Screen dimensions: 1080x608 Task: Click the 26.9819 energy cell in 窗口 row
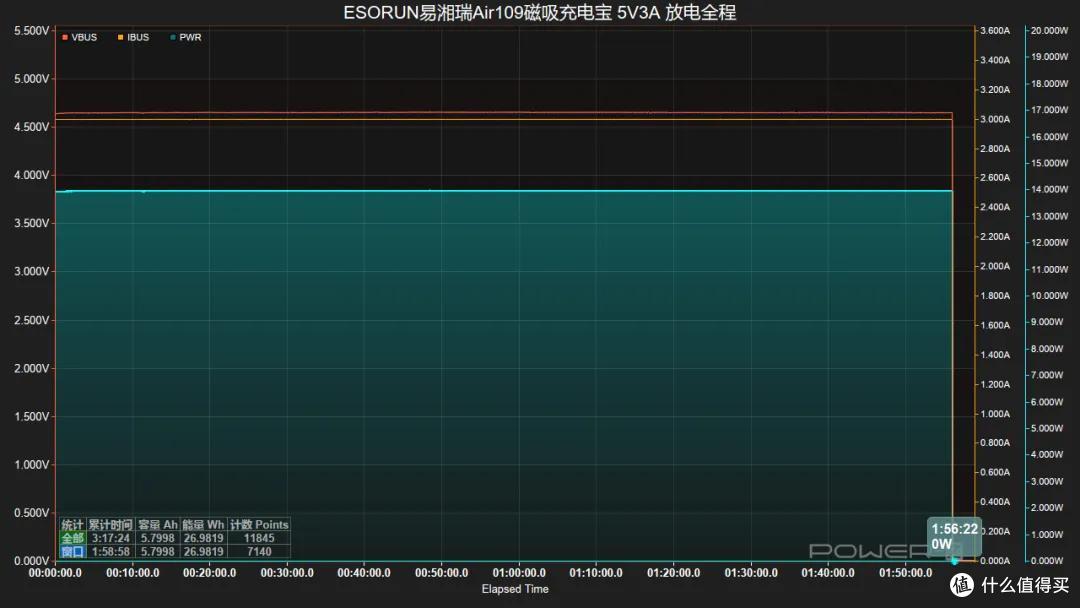[203, 552]
